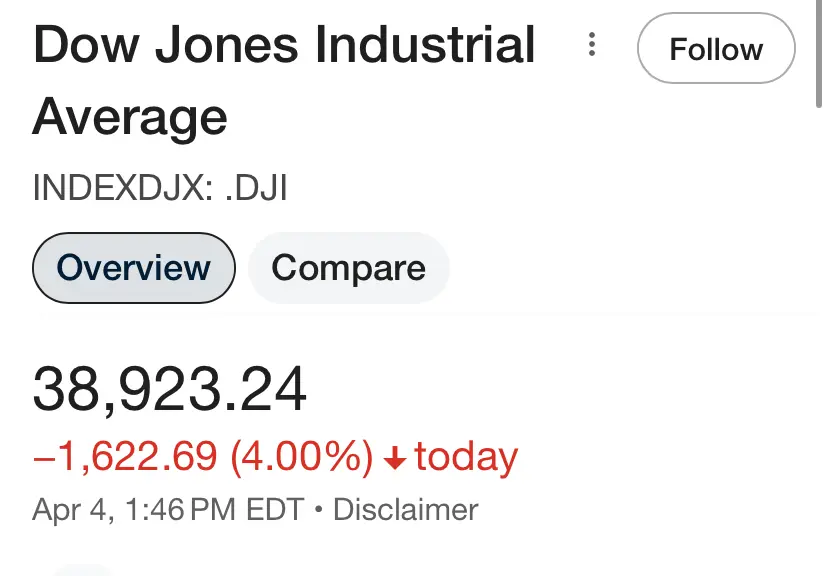Open the Compare tab
The width and height of the screenshot is (828, 576).
[348, 267]
